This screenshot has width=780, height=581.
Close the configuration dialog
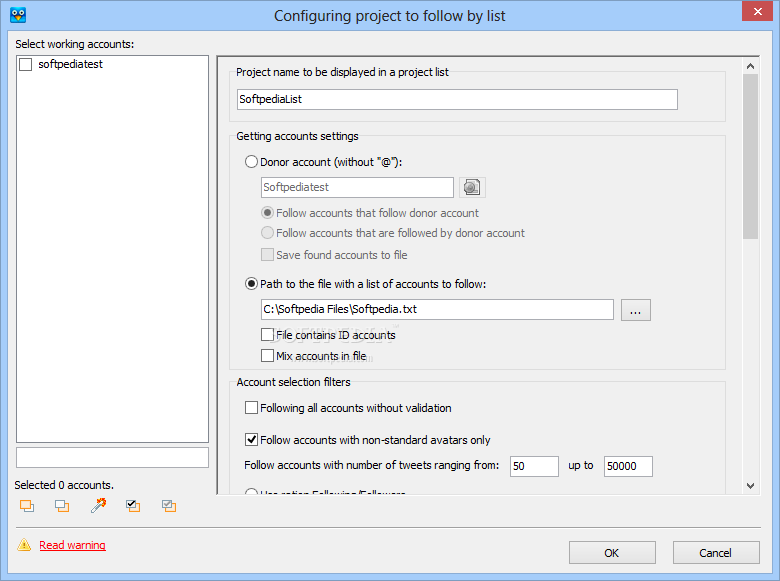point(757,11)
